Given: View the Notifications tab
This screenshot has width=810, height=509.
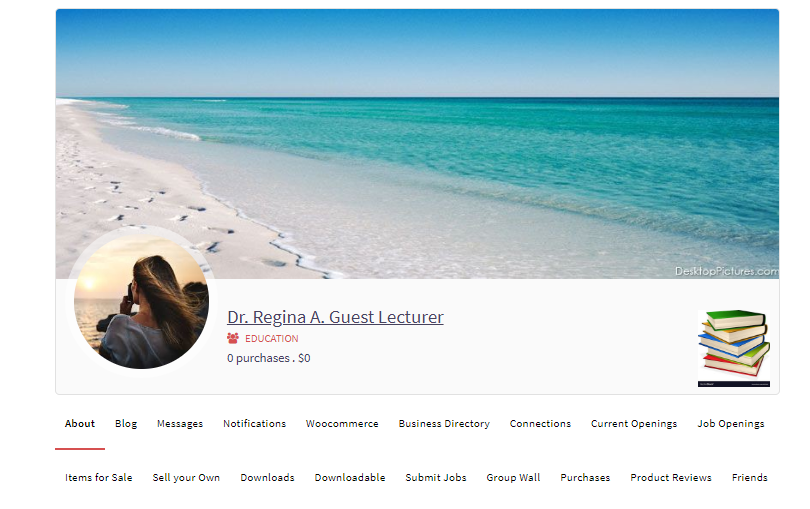Looking at the screenshot, I should [x=255, y=424].
